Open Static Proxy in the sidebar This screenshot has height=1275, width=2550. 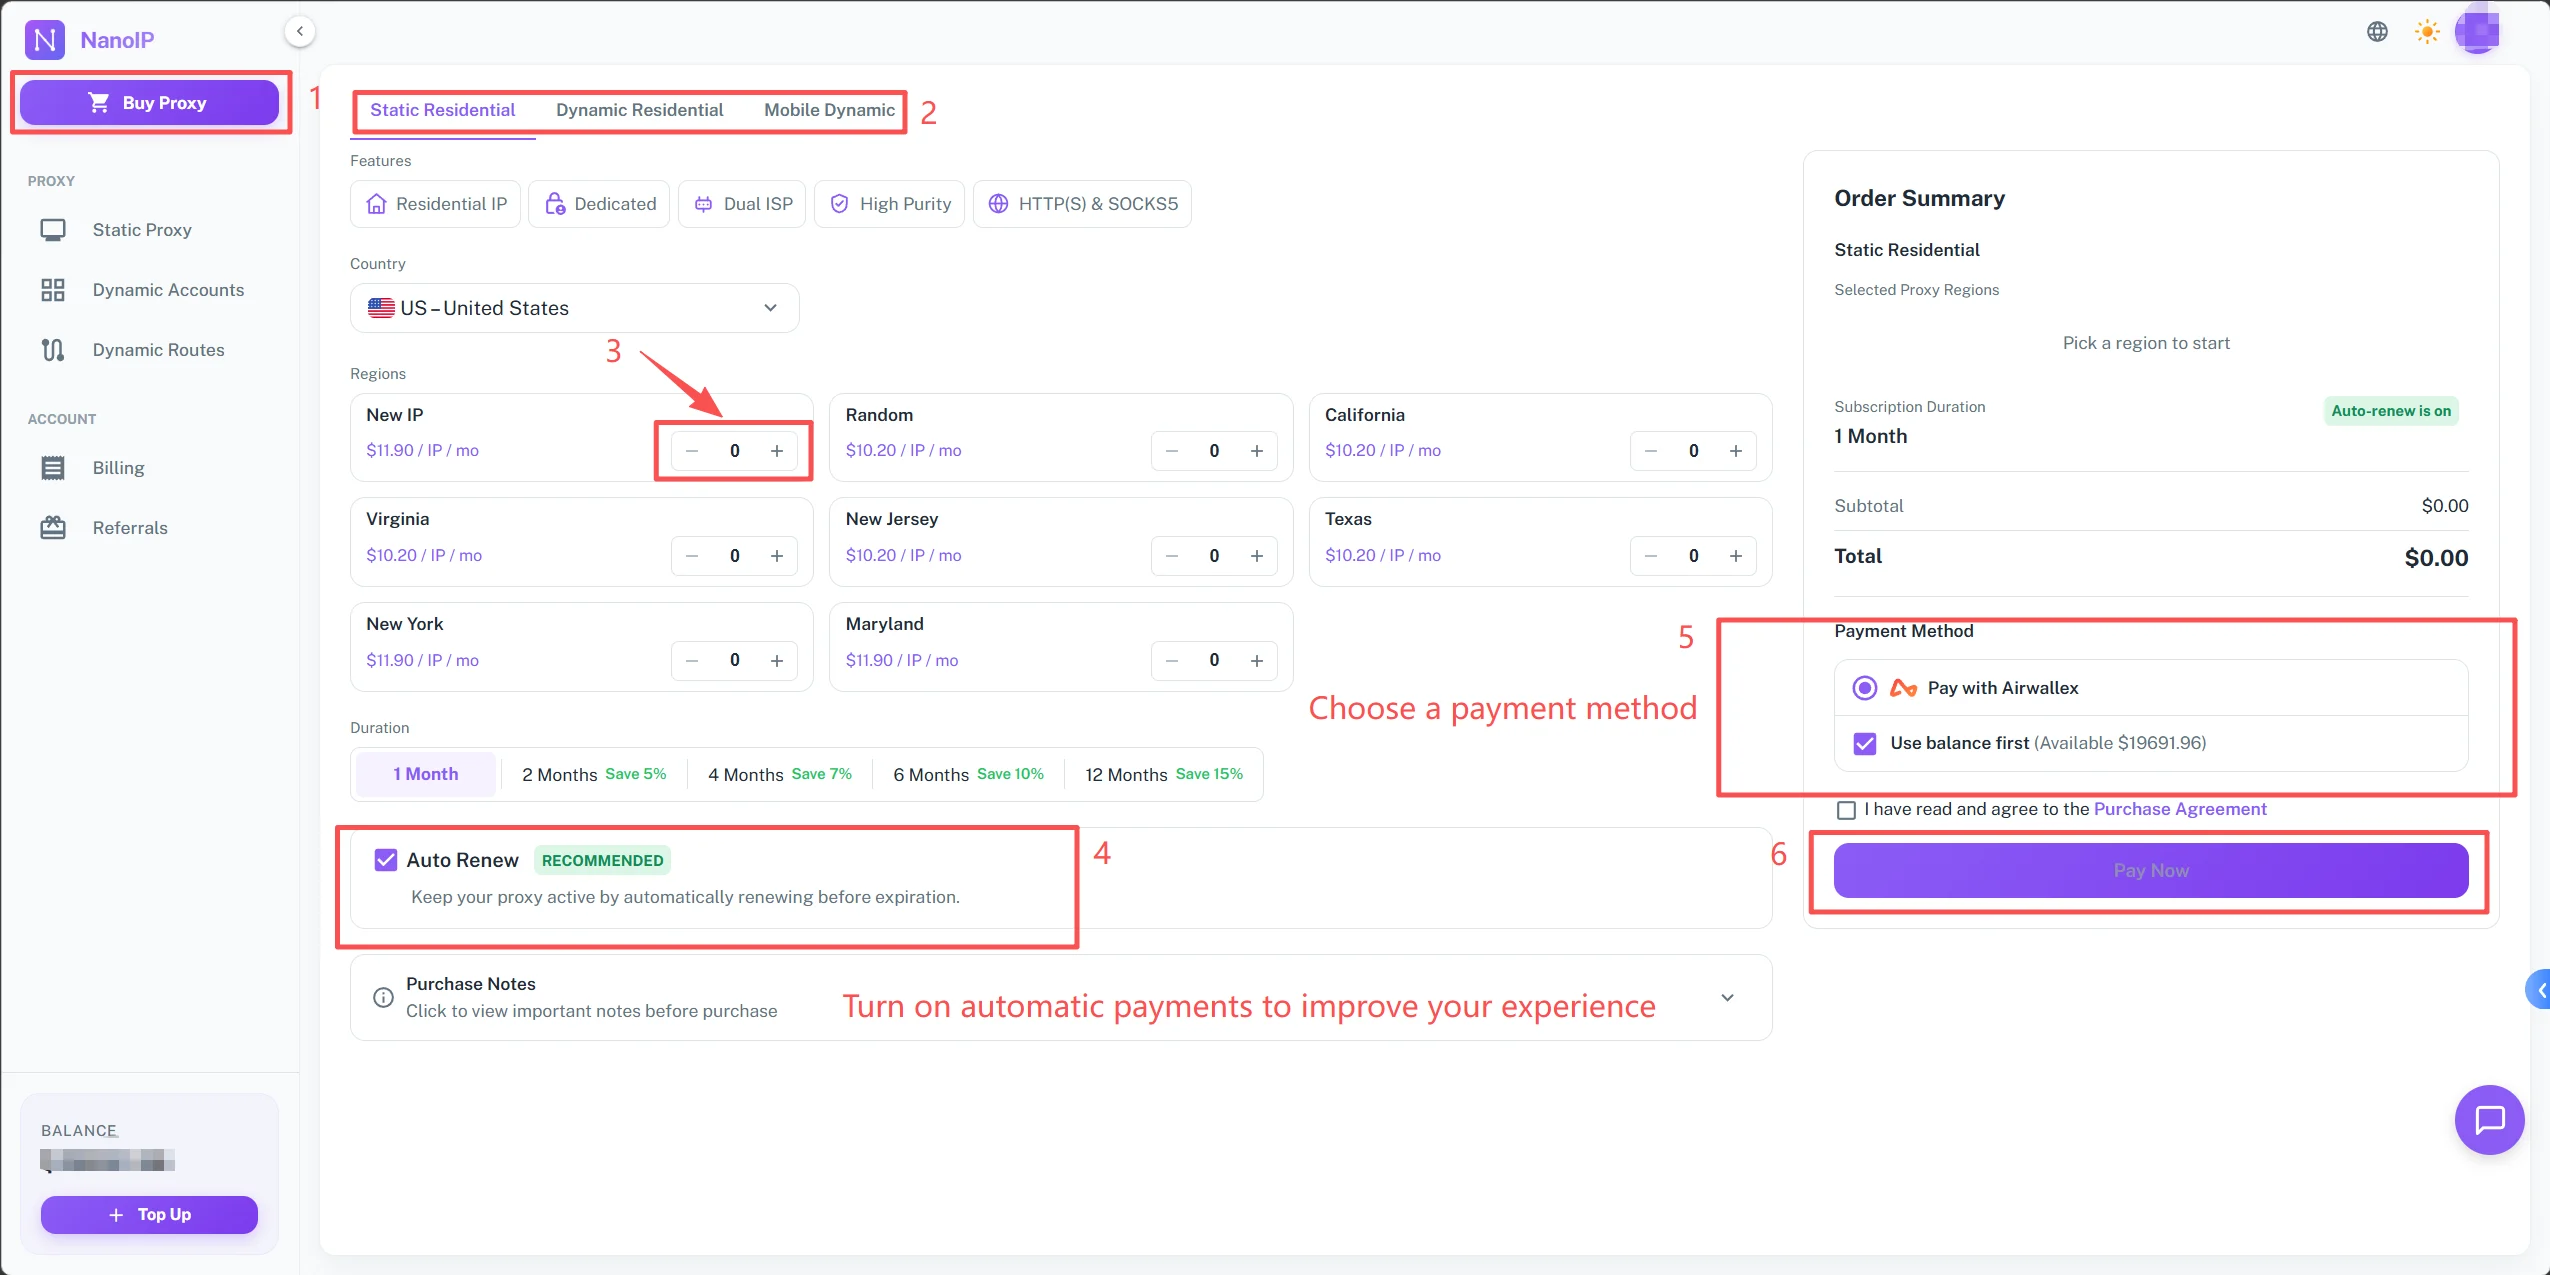[142, 230]
